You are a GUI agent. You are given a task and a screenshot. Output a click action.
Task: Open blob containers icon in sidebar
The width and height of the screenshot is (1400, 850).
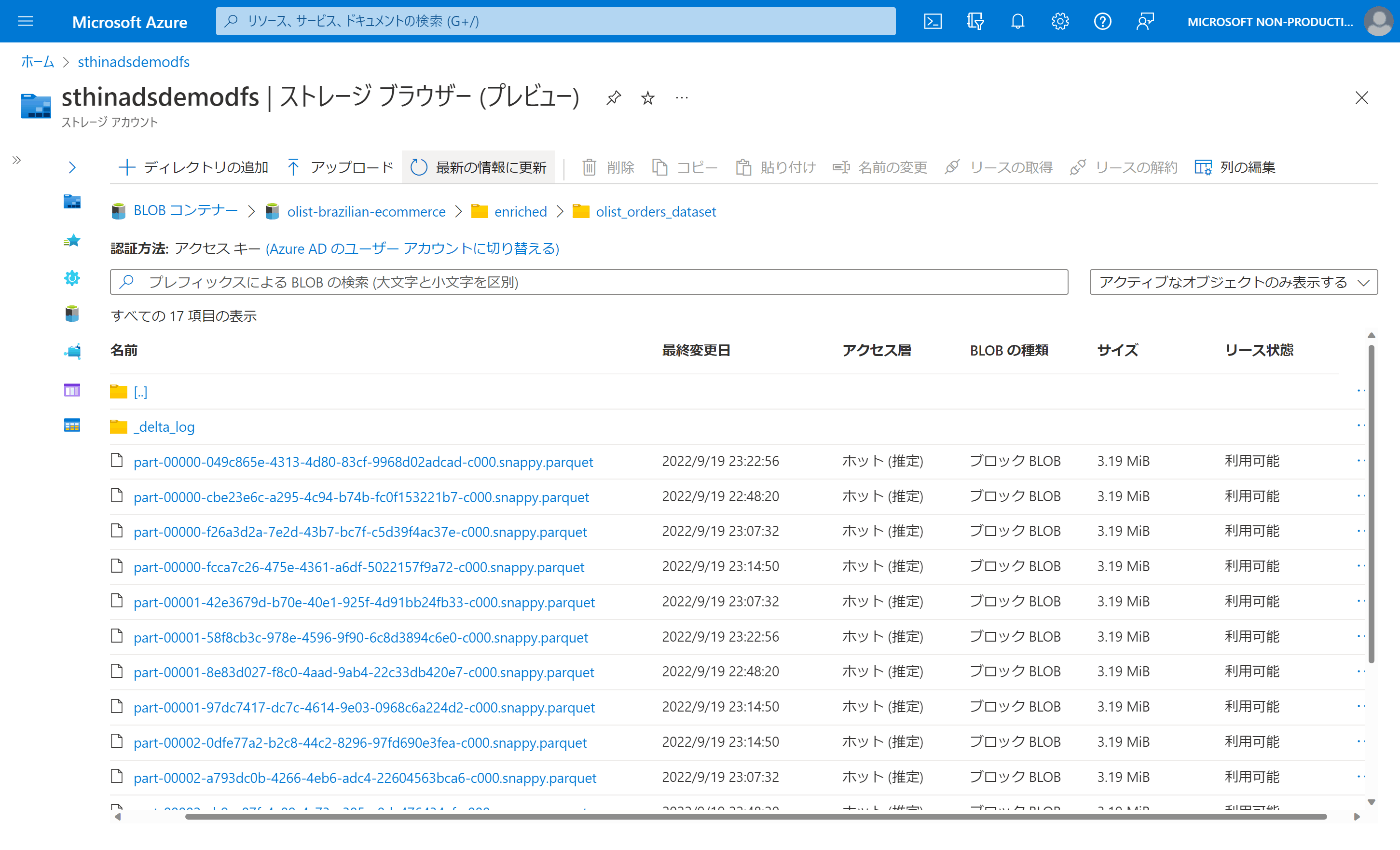(72, 314)
